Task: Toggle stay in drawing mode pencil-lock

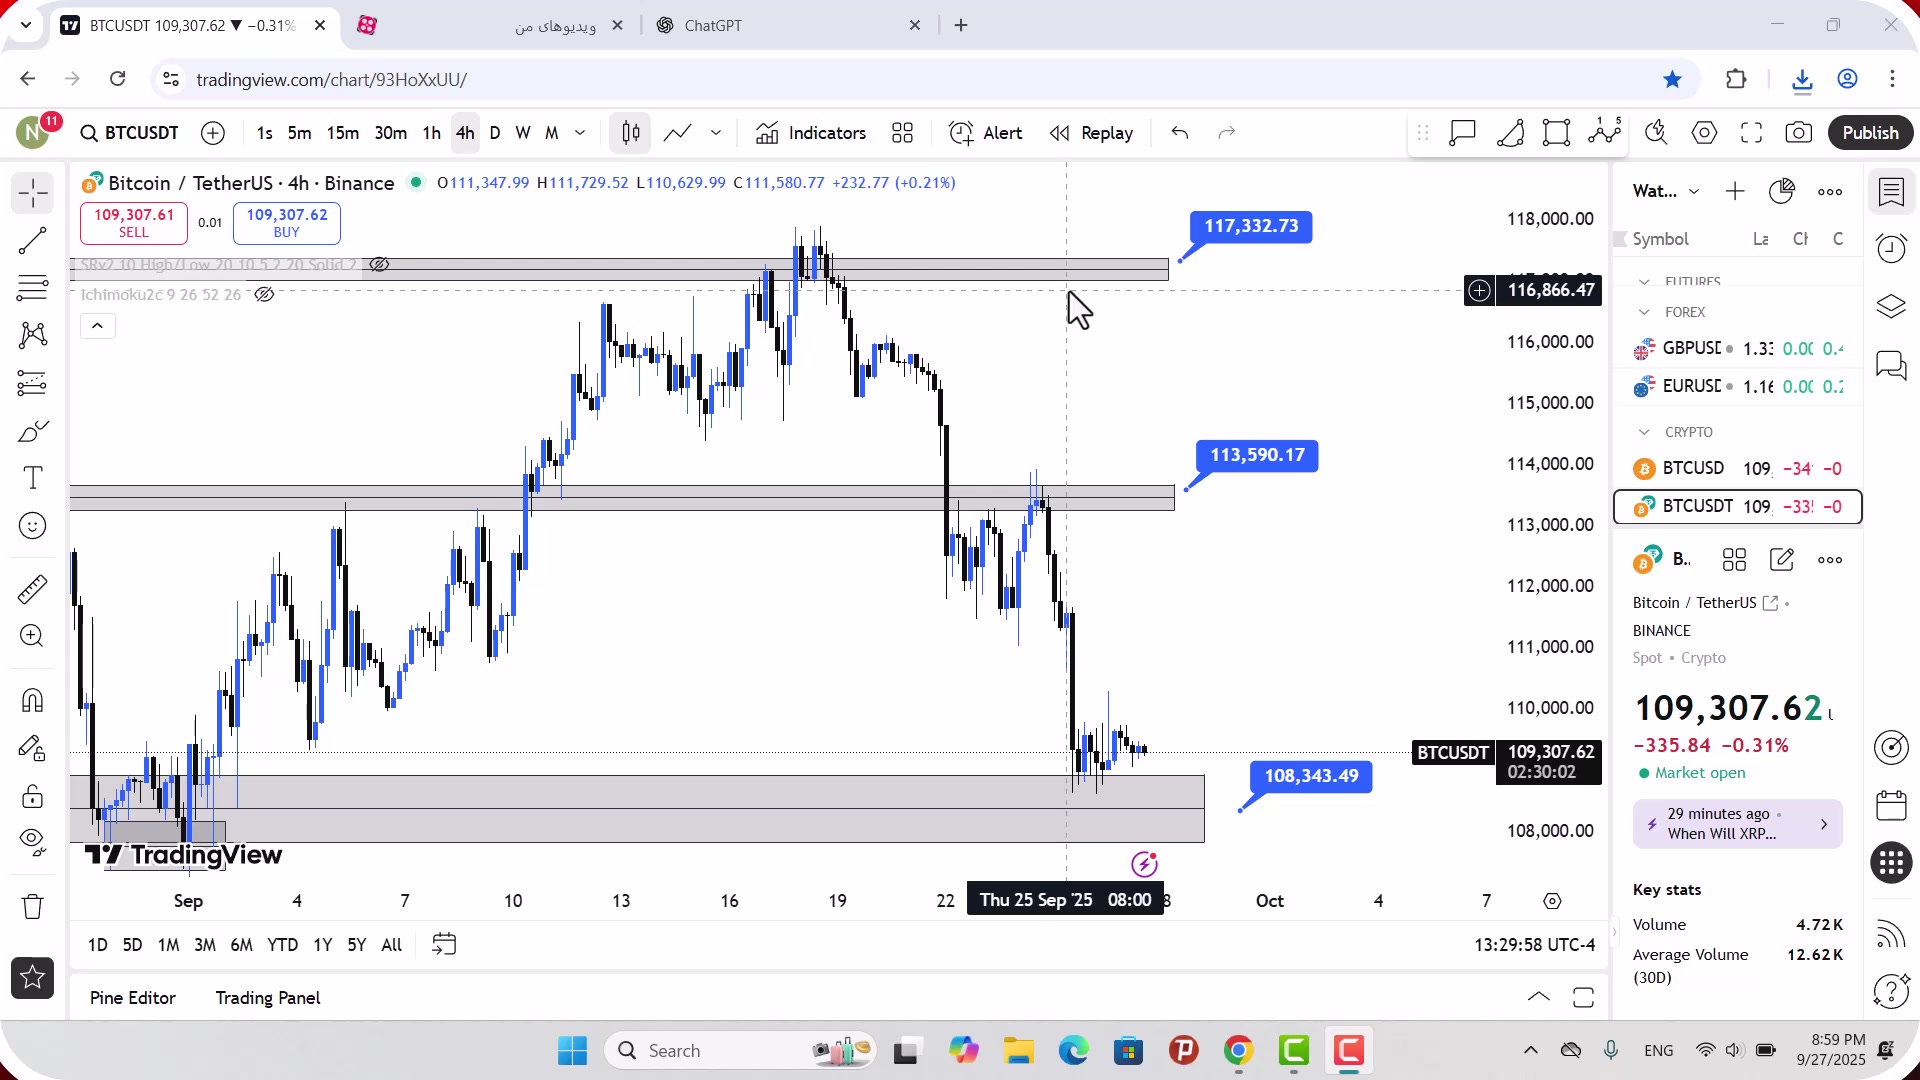Action: coord(32,748)
